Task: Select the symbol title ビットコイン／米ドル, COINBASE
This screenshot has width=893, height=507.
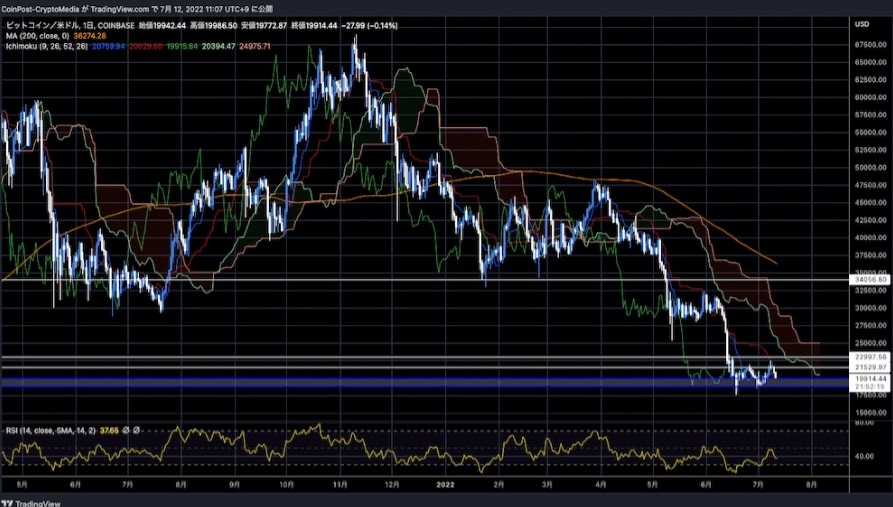Action: (70, 26)
